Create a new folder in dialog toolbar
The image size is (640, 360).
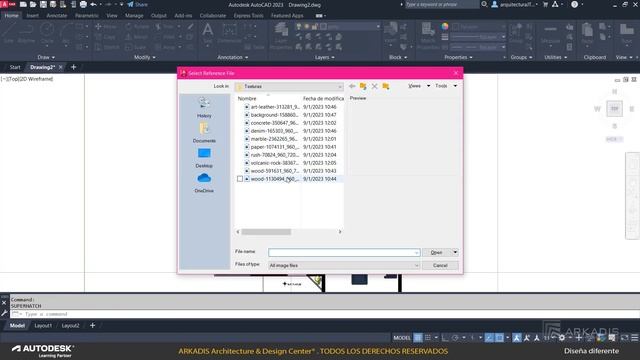[386, 86]
